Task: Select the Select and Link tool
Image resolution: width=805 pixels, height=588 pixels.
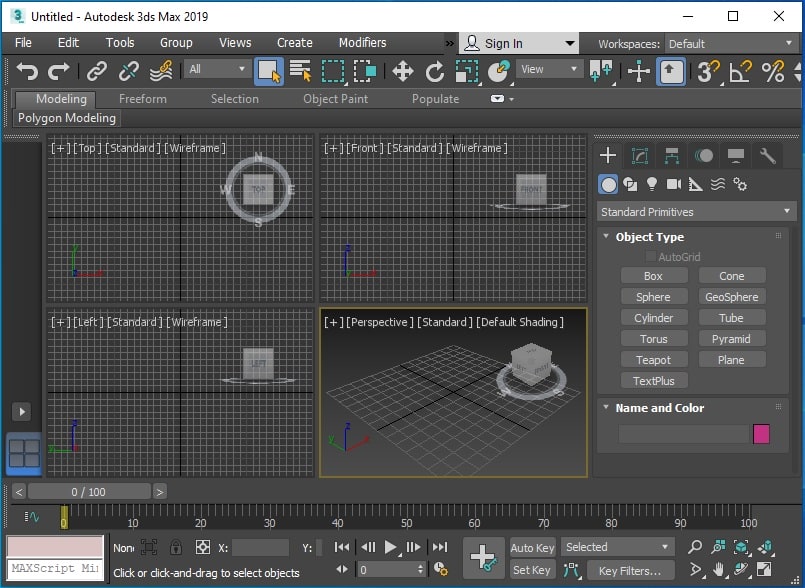Action: click(x=97, y=71)
